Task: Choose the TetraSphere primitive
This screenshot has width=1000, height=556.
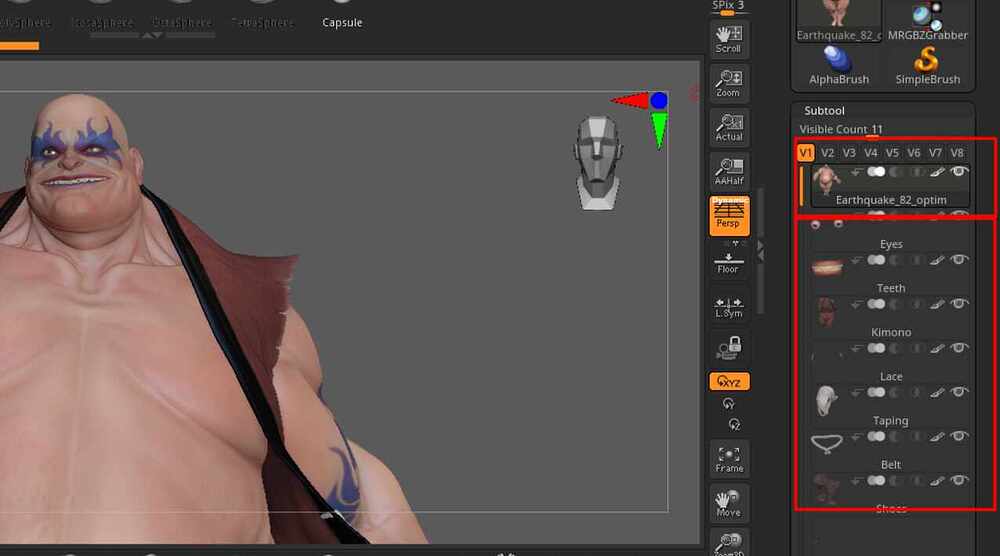Action: tap(263, 22)
